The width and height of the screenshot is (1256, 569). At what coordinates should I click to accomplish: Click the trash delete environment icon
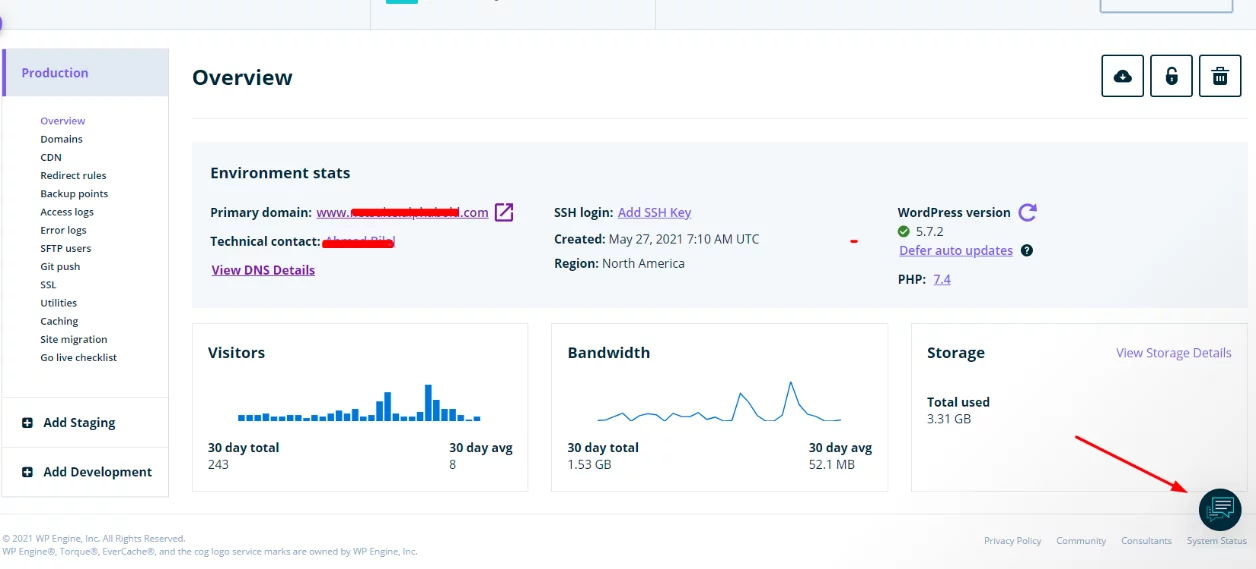tap(1220, 76)
